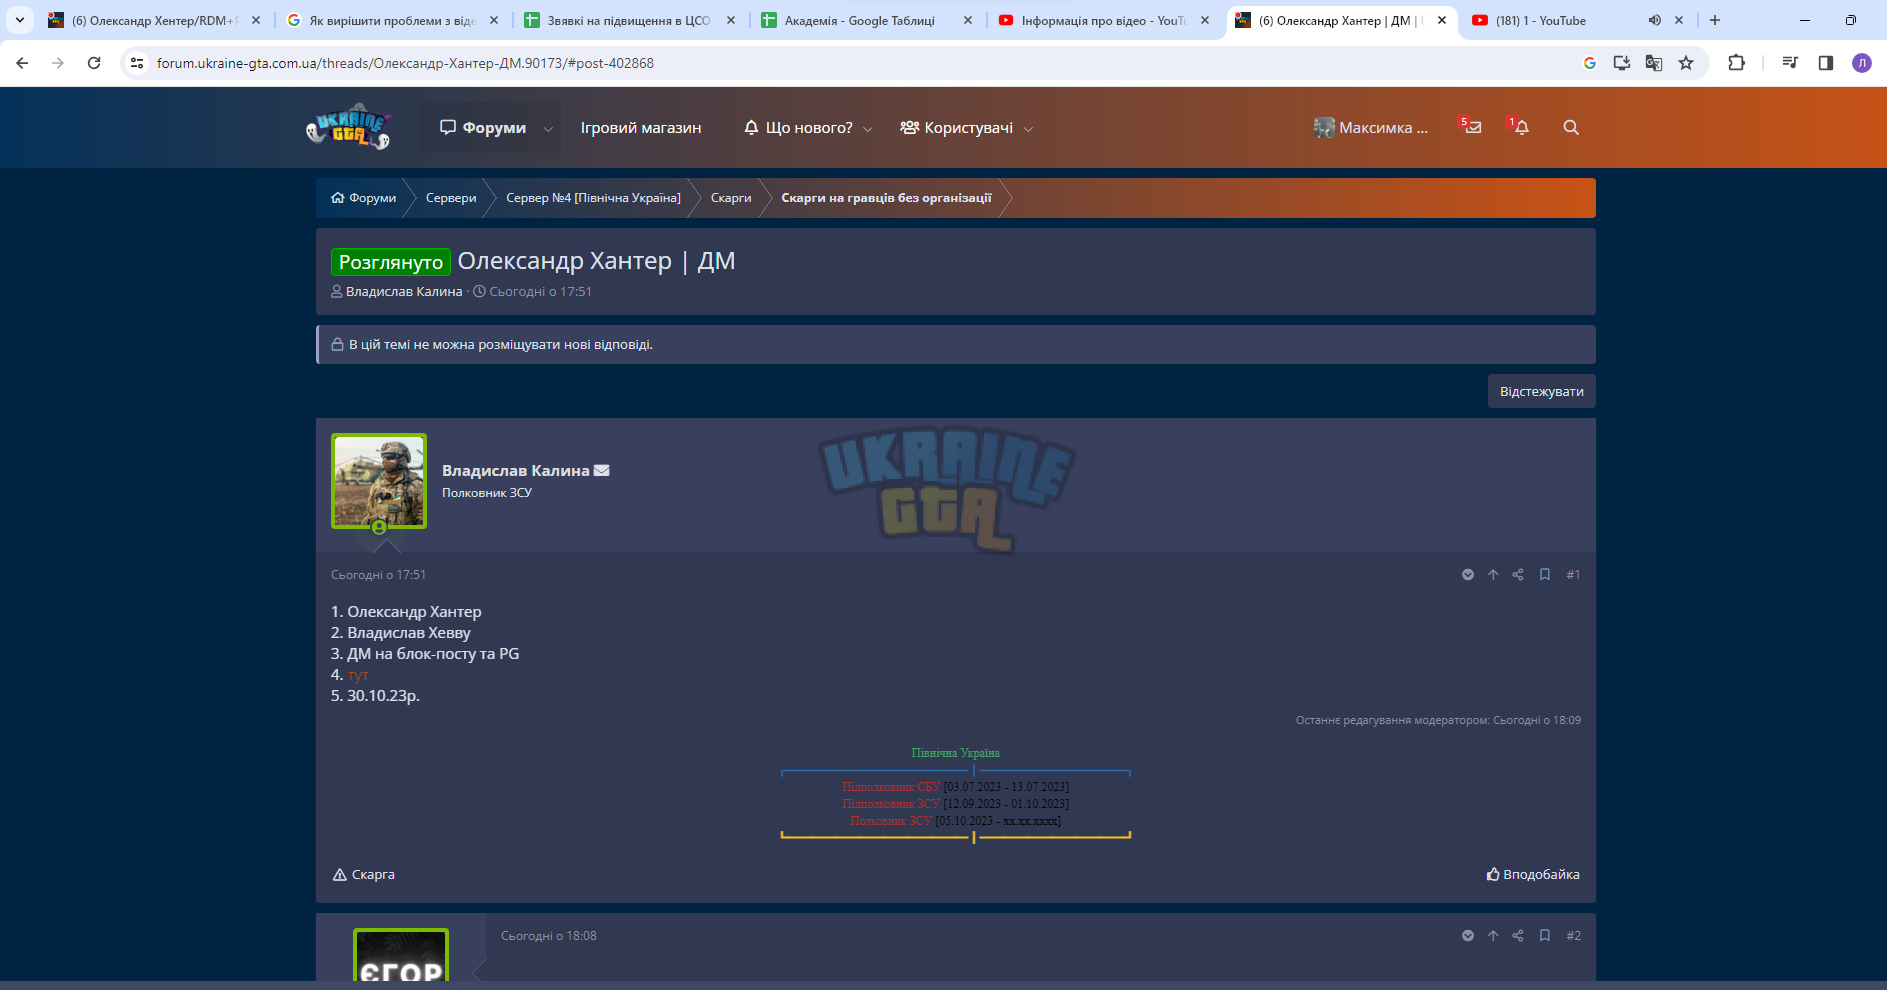Screen dimensions: 1887x990
Task: Click Владислав Калина avatar image
Action: click(x=379, y=481)
